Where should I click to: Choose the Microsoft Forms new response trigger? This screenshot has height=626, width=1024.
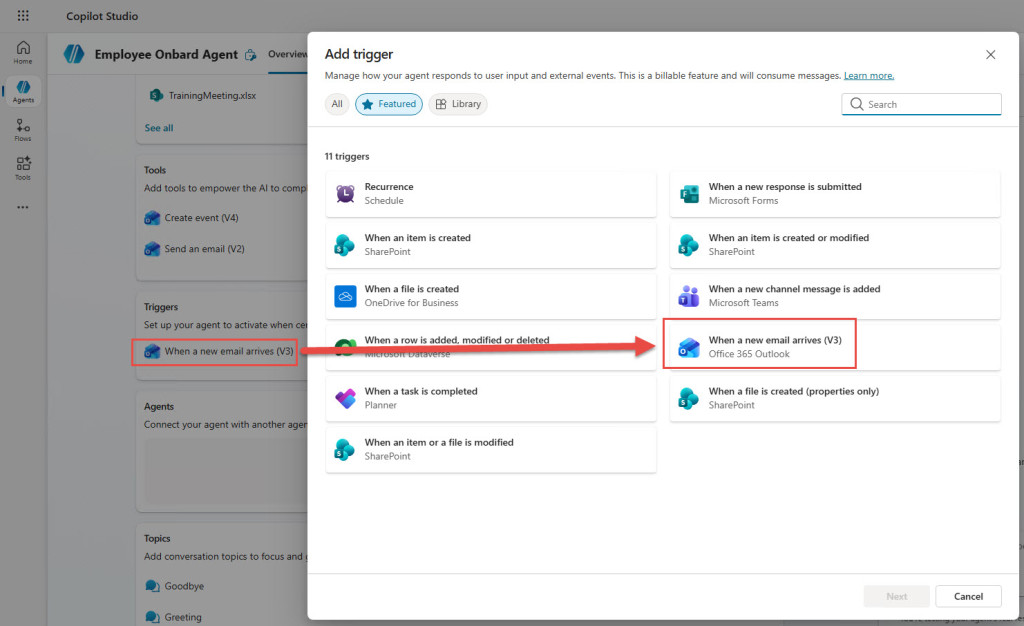click(835, 194)
